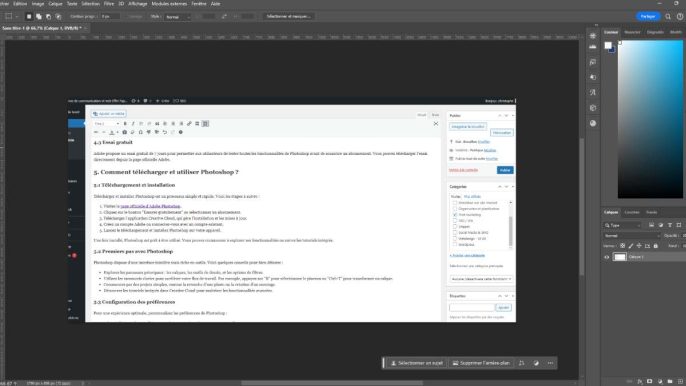Click the transform icon in the contextual task bar
686x386 pixels.
(x=522, y=363)
